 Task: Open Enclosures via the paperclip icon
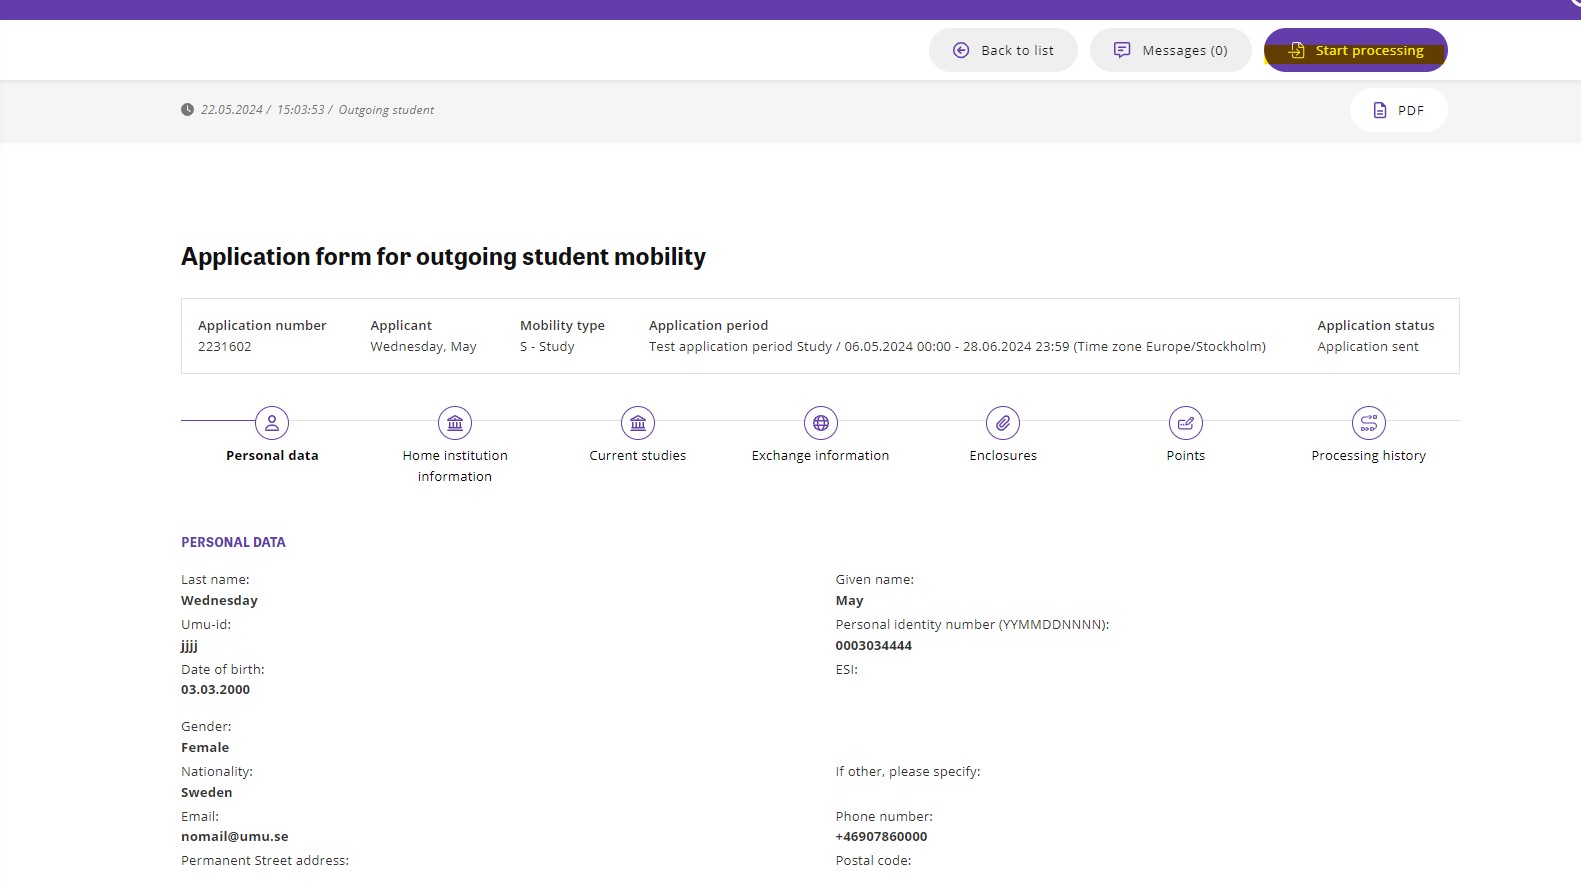(x=1003, y=423)
